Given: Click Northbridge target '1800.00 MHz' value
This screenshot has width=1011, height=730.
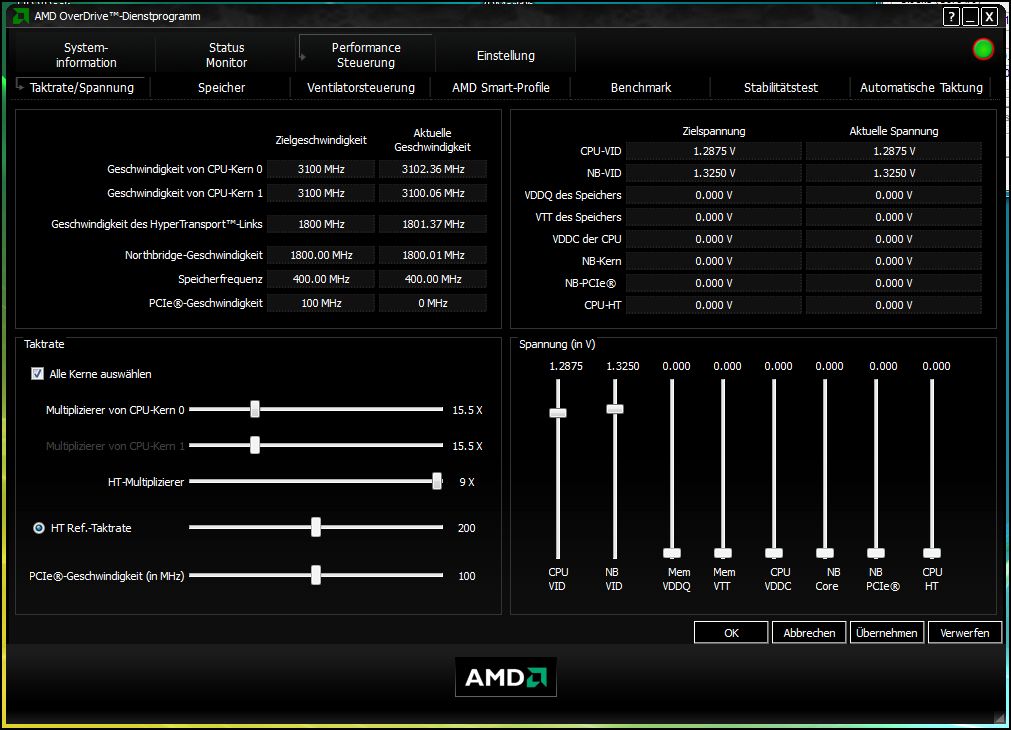Looking at the screenshot, I should tap(321, 255).
